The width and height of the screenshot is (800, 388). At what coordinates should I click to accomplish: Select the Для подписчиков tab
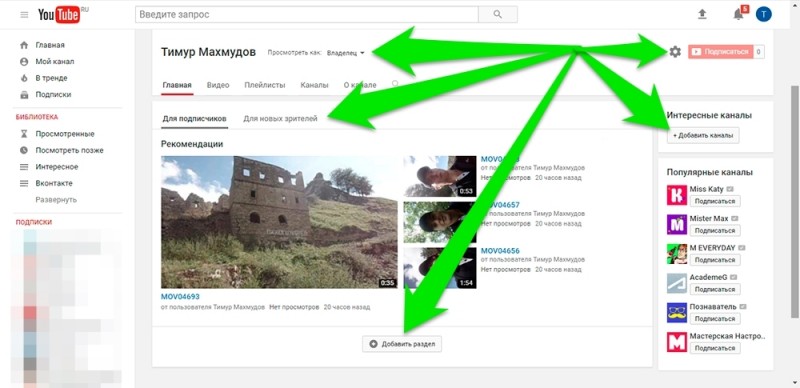tap(194, 118)
